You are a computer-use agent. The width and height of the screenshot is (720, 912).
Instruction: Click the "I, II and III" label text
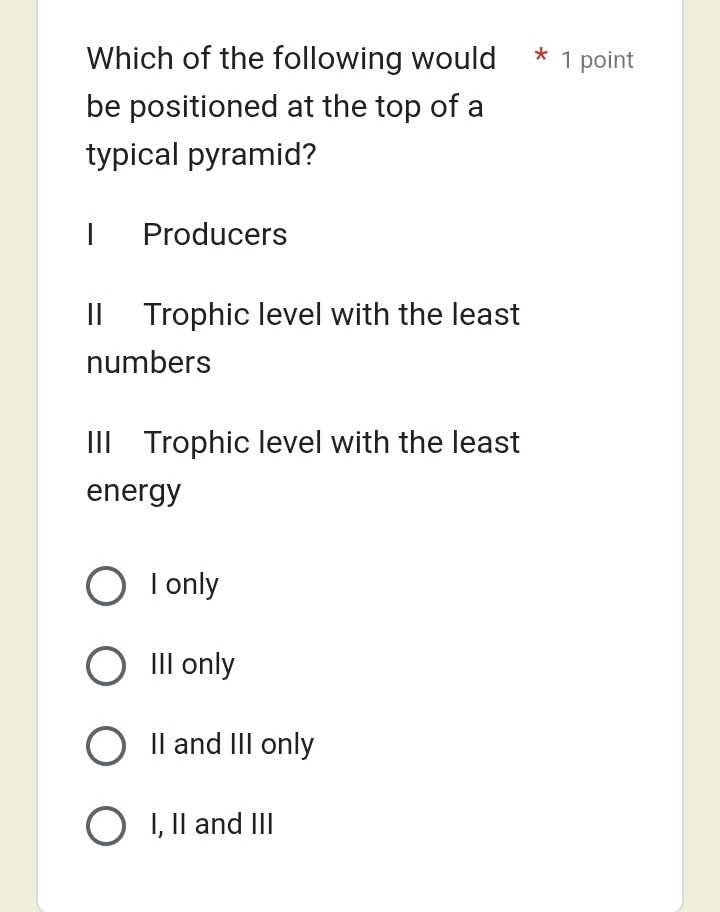point(212,825)
